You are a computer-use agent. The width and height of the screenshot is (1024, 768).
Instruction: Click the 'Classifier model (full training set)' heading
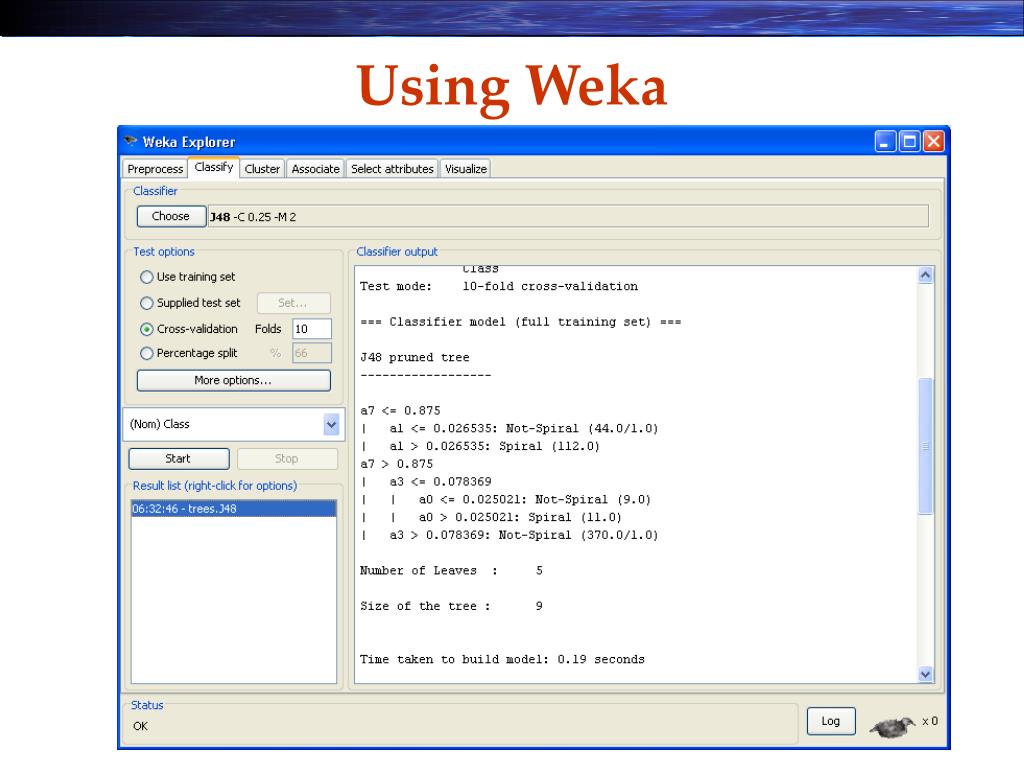click(520, 322)
